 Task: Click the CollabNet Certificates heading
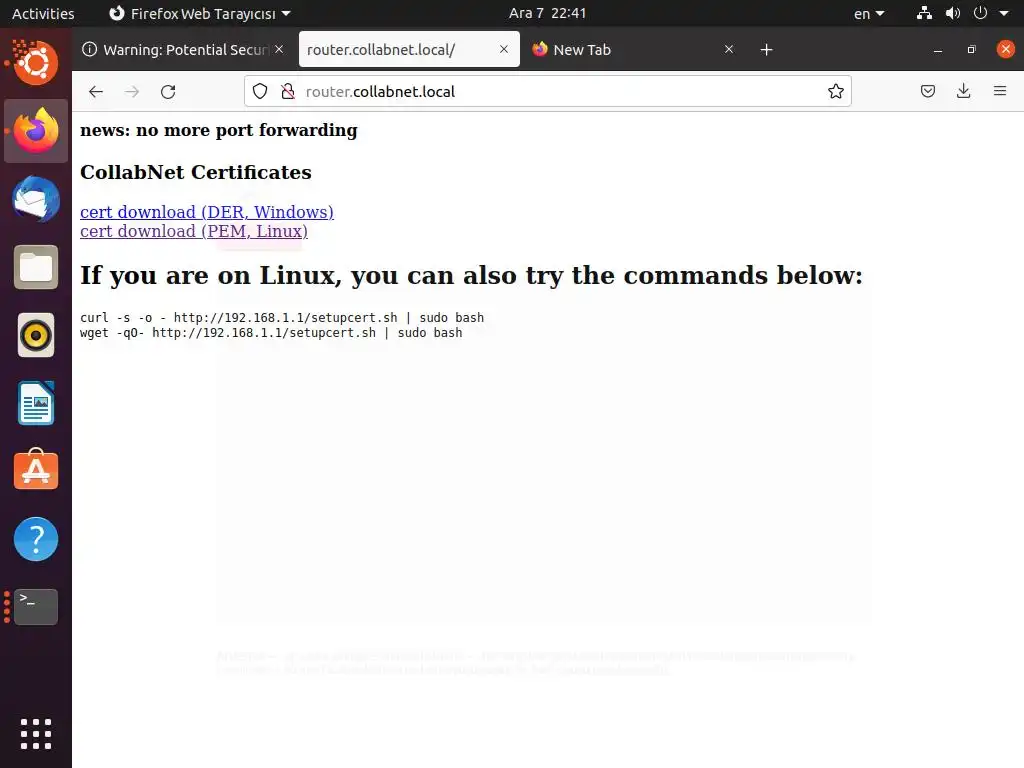click(196, 172)
